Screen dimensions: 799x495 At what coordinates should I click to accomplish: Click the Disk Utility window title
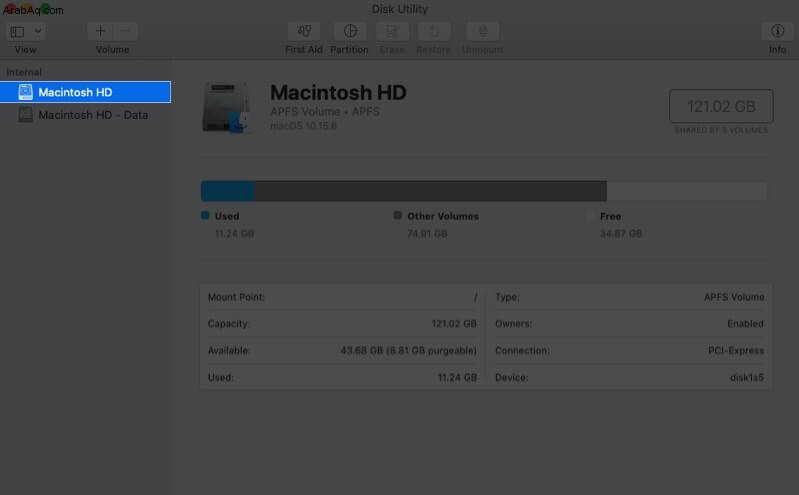(x=400, y=9)
